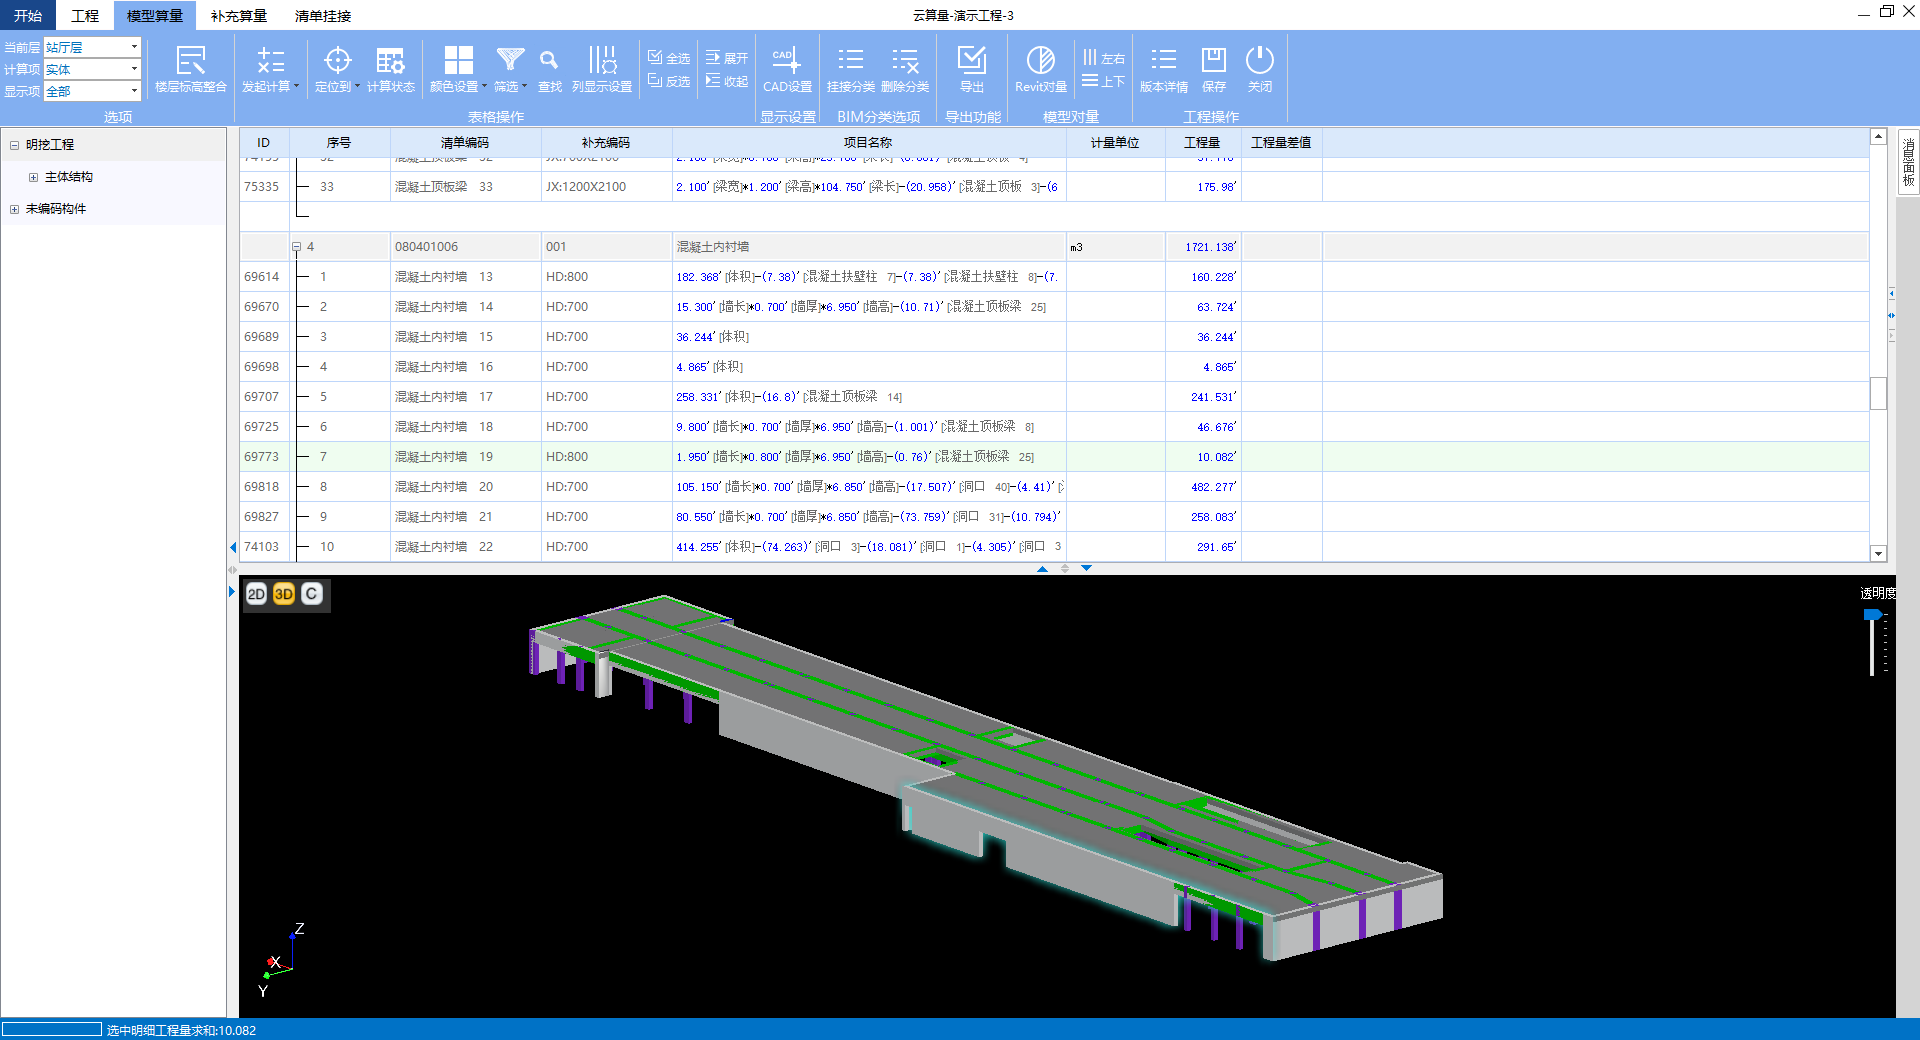
Task: Open the 计算状态 calculation status tool
Action: (x=390, y=62)
